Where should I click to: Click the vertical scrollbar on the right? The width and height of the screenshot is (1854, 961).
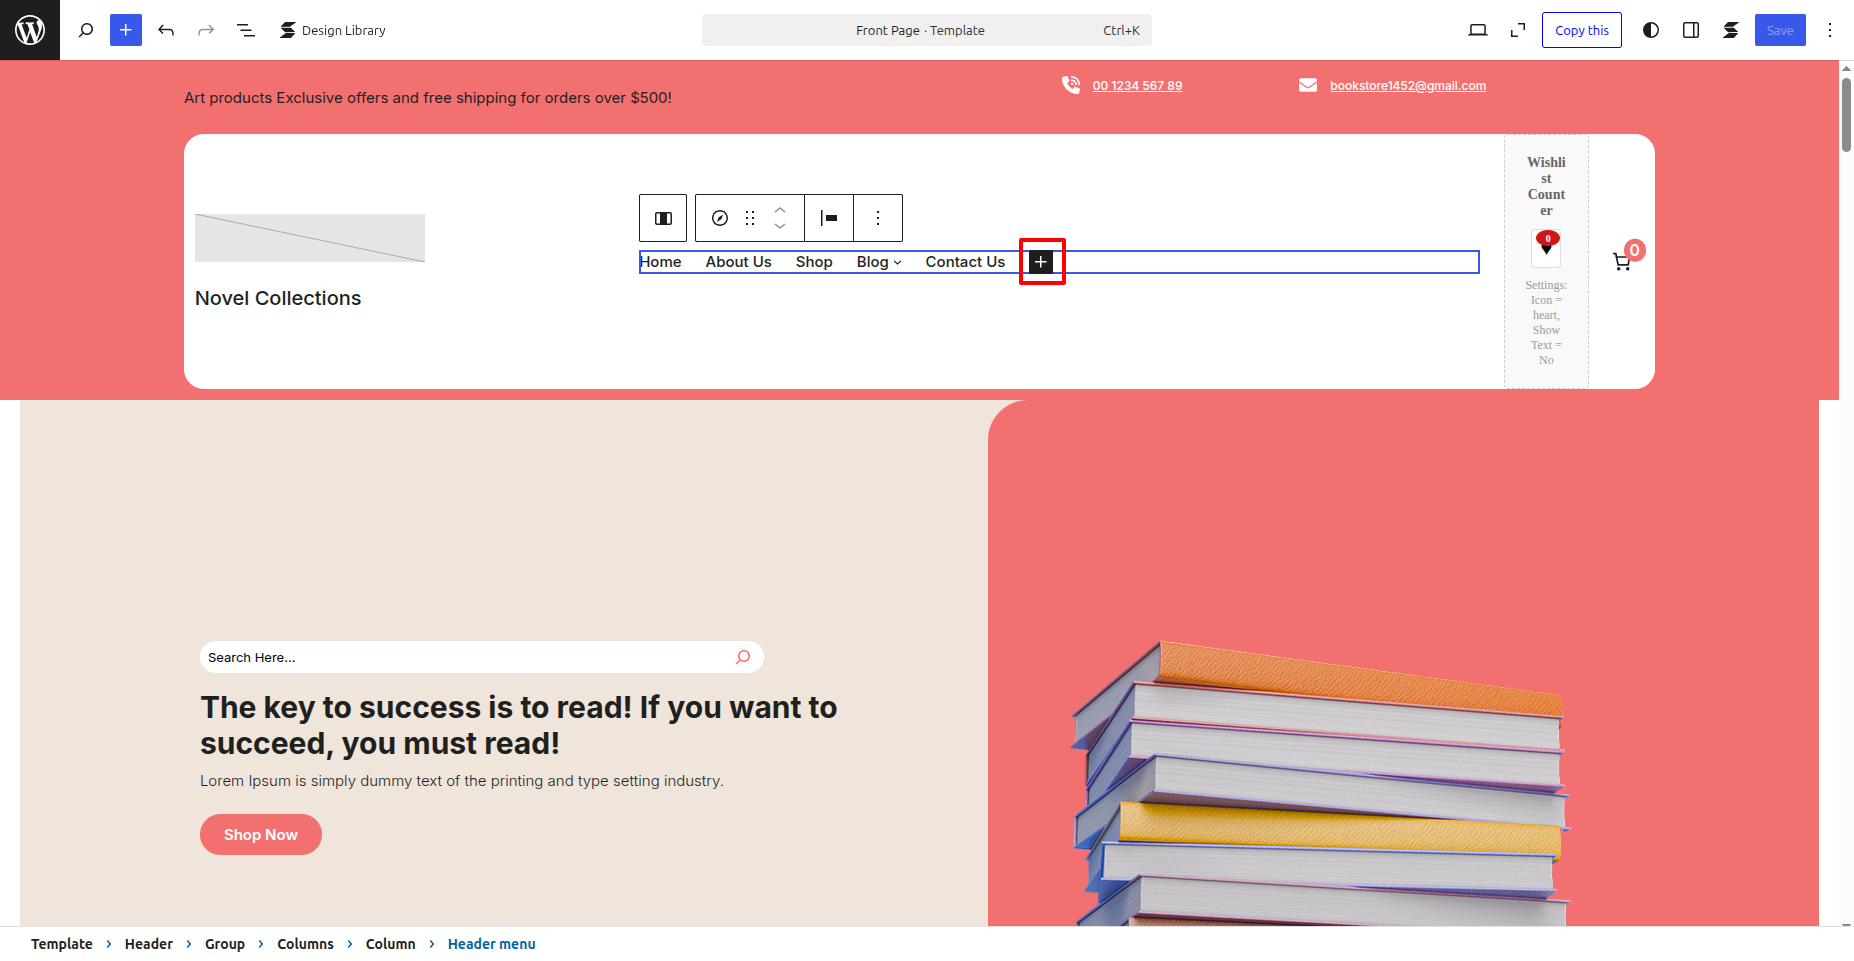tap(1846, 115)
